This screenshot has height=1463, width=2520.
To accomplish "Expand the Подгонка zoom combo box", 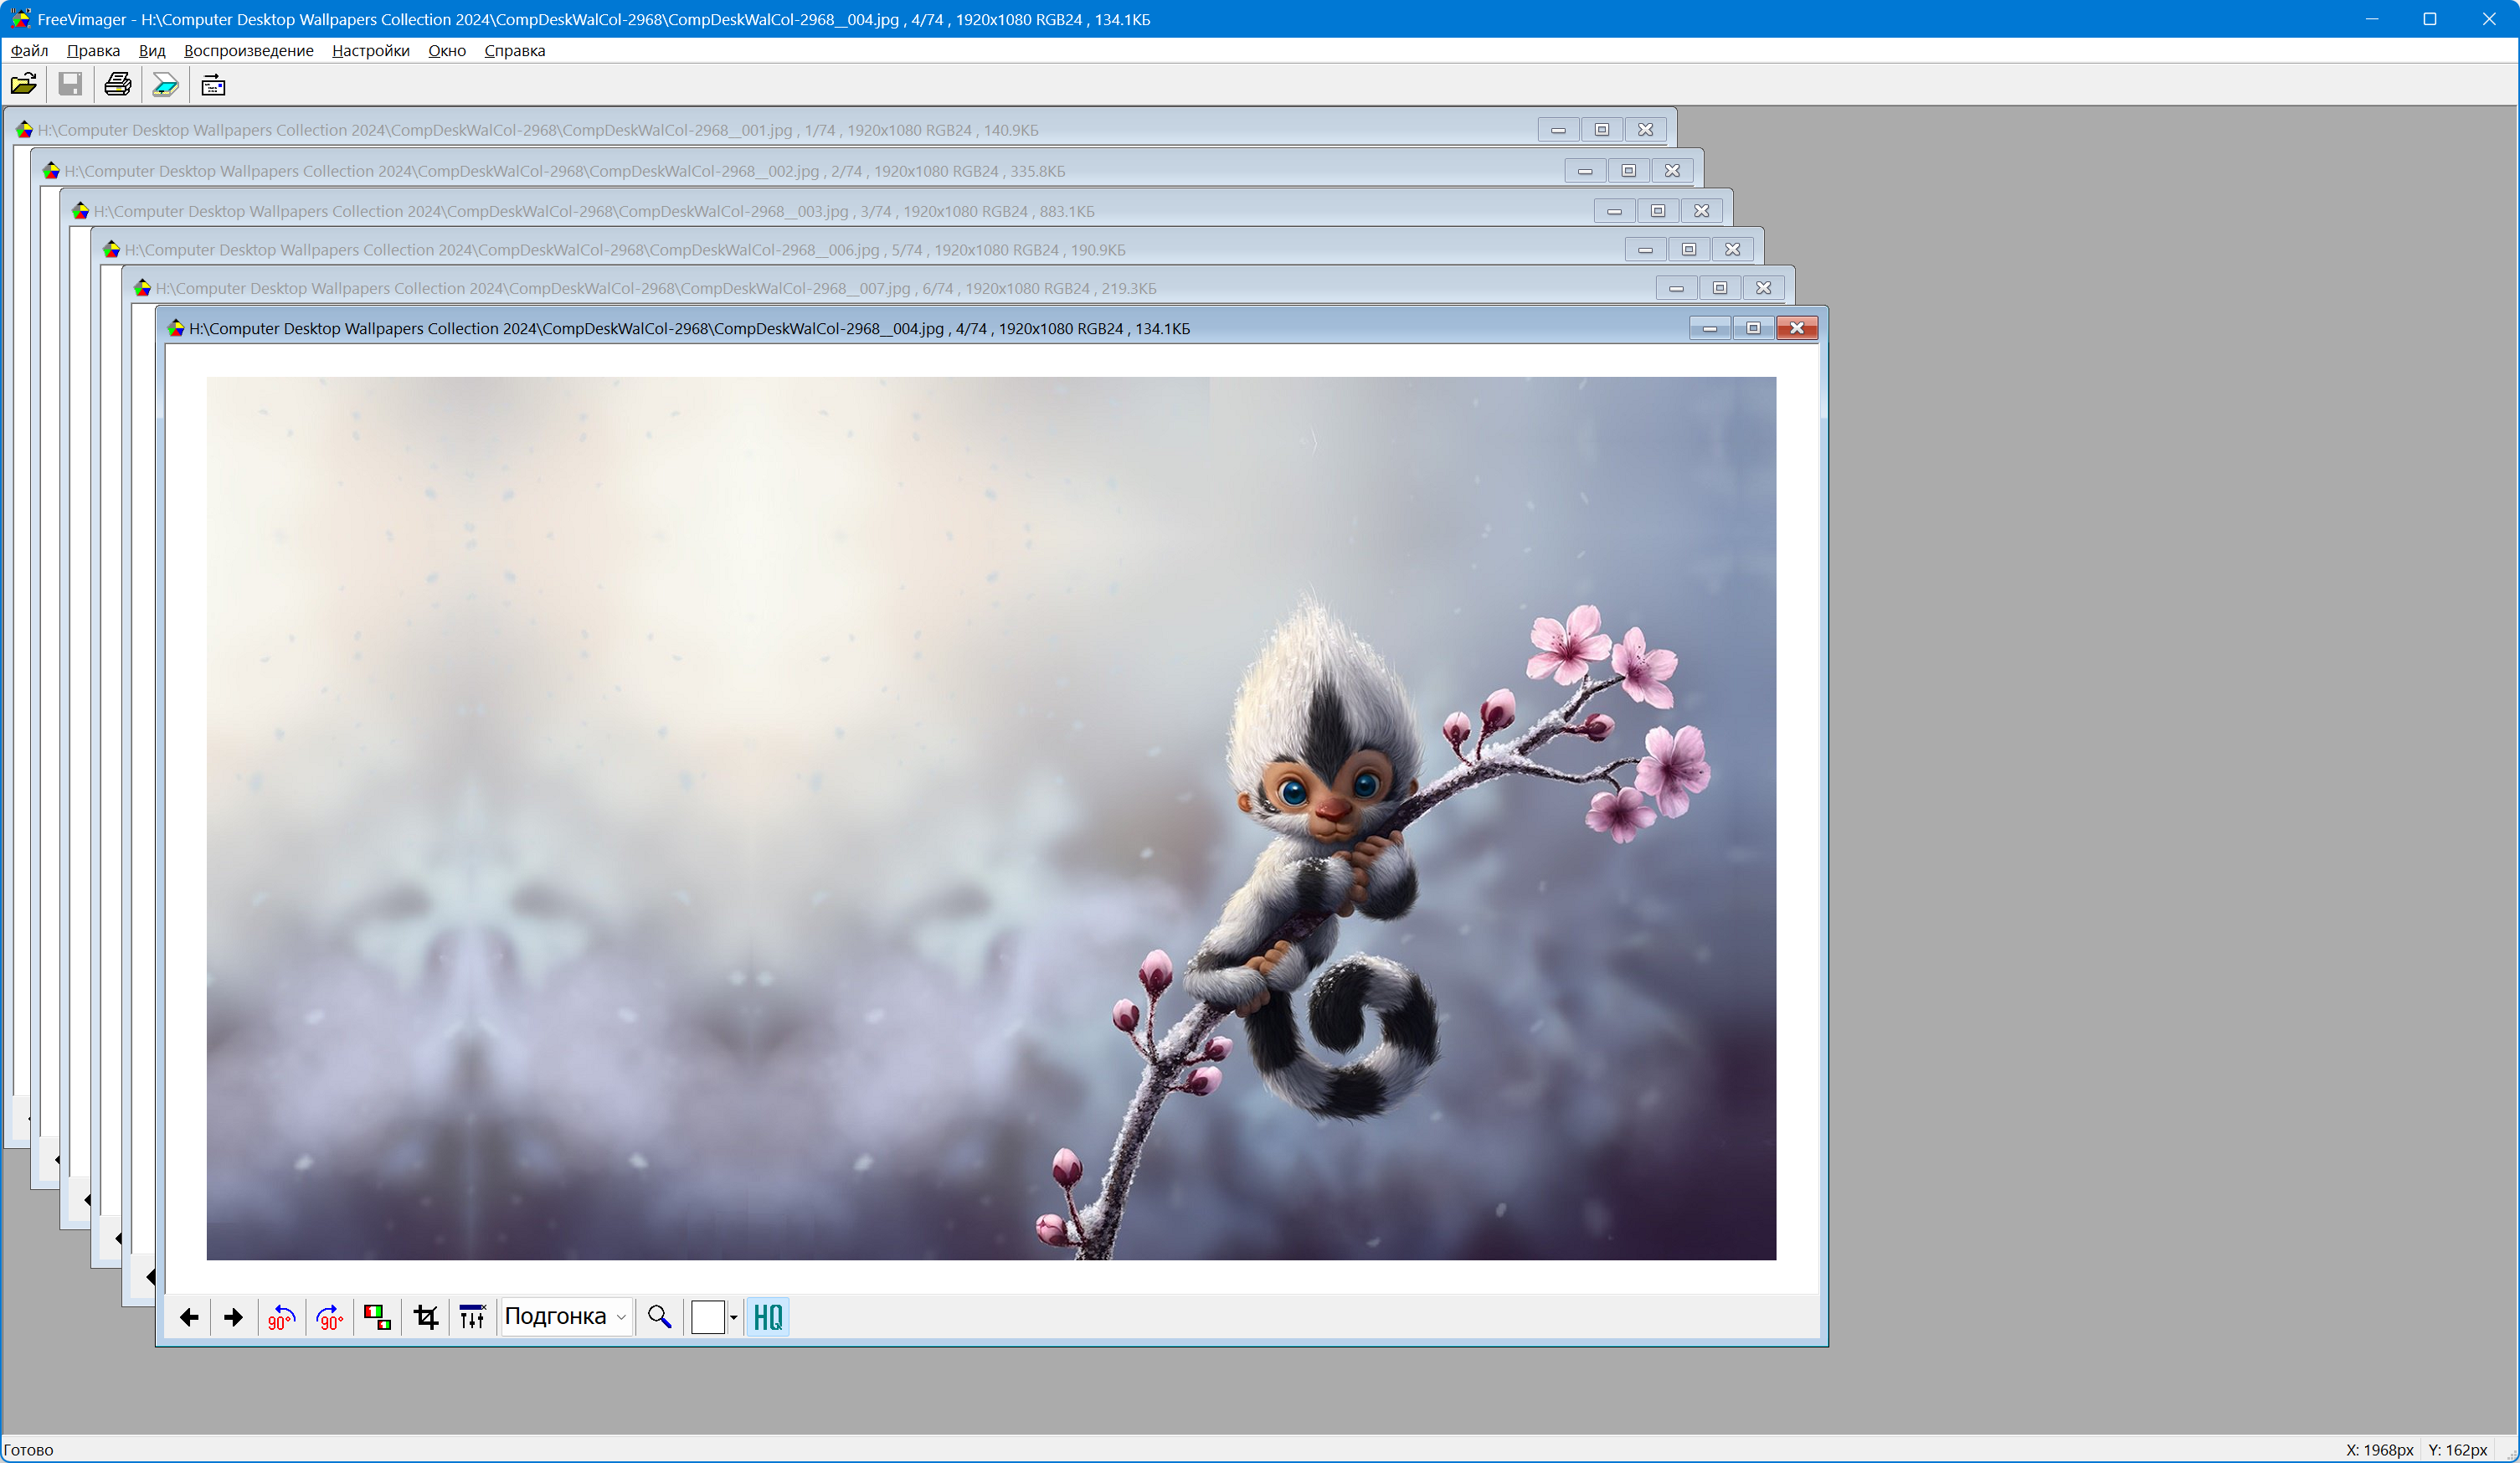I will pyautogui.click(x=621, y=1317).
